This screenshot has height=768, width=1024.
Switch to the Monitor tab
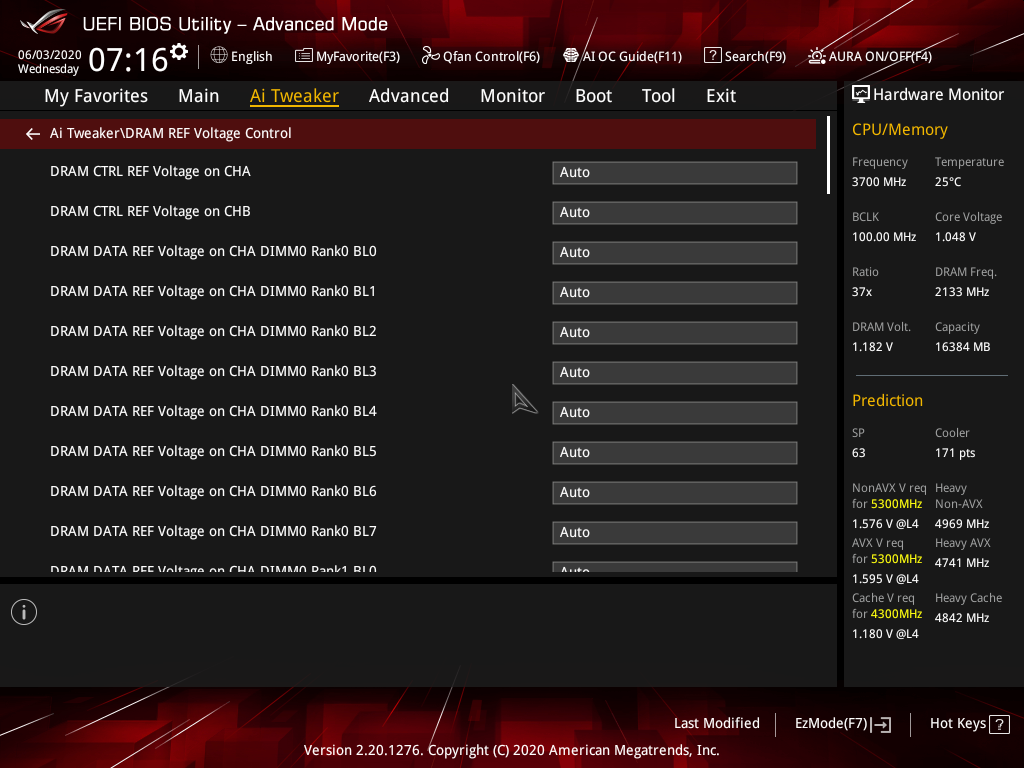tap(512, 95)
